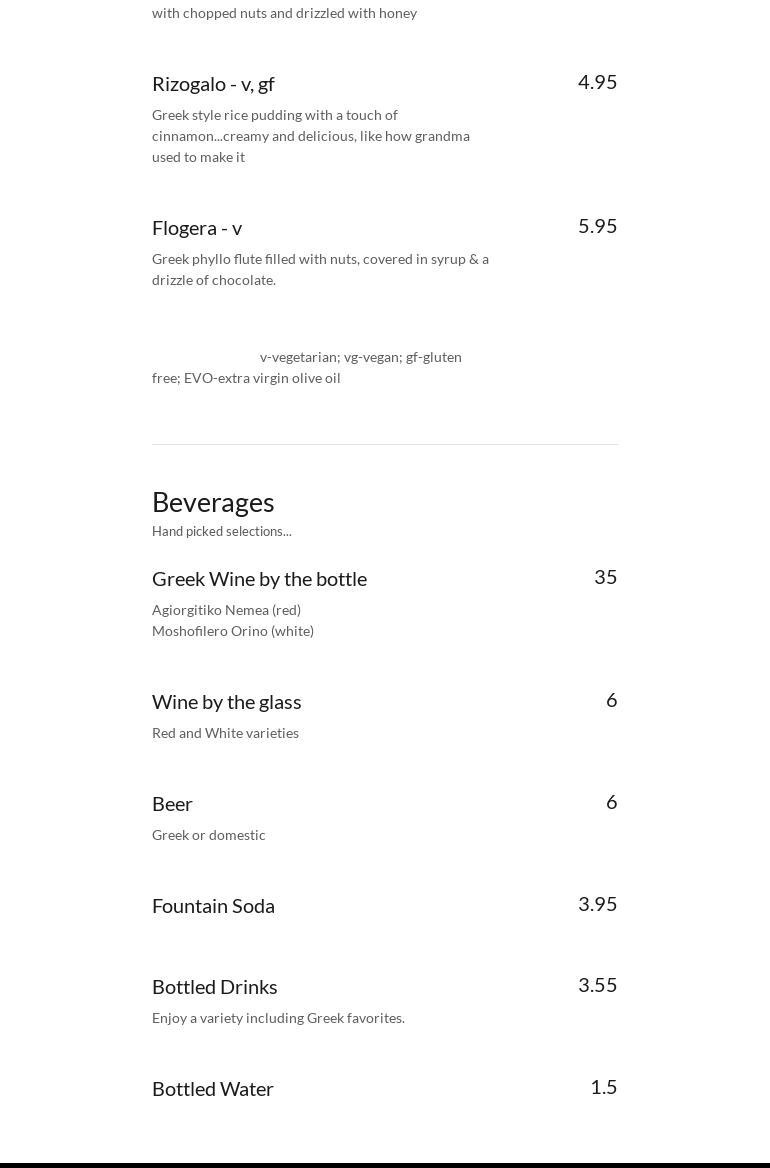Screen dimensions: 770x1168
Task: Click the Rizogalo dessert title
Action: (x=213, y=84)
